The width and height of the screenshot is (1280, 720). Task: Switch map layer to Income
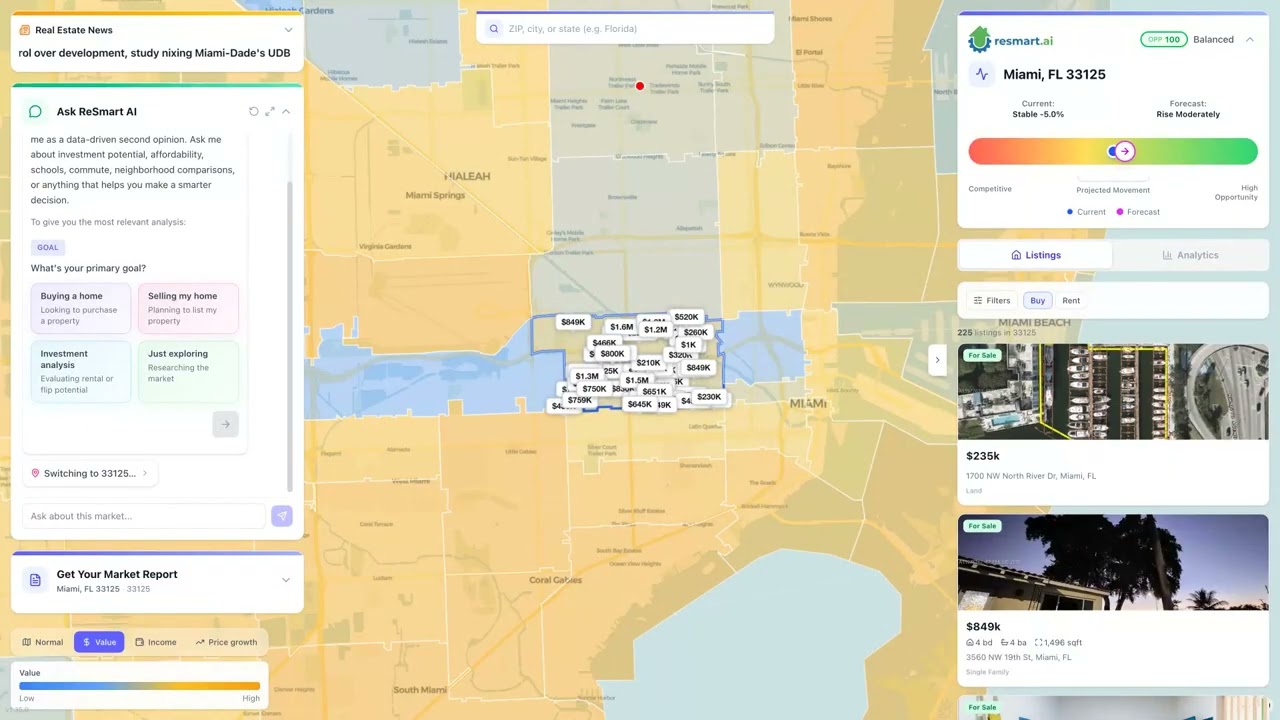(156, 642)
